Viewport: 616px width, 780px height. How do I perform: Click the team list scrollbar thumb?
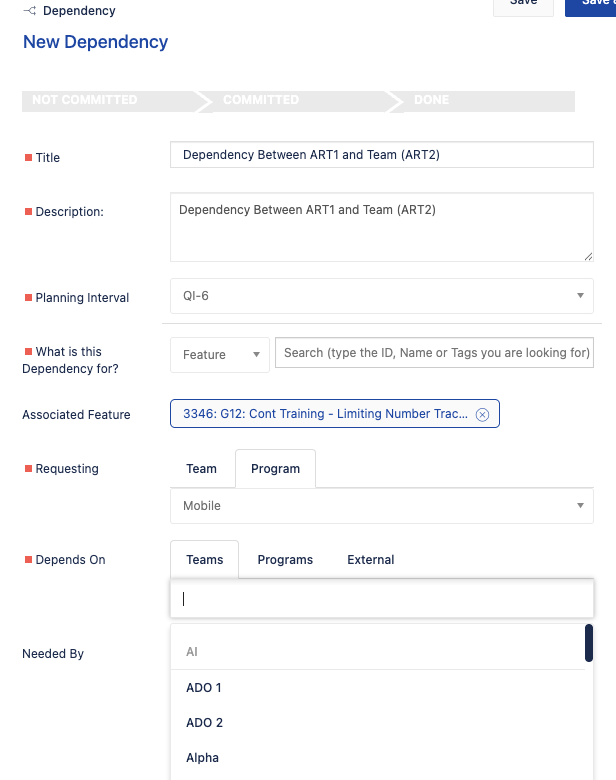click(x=589, y=643)
